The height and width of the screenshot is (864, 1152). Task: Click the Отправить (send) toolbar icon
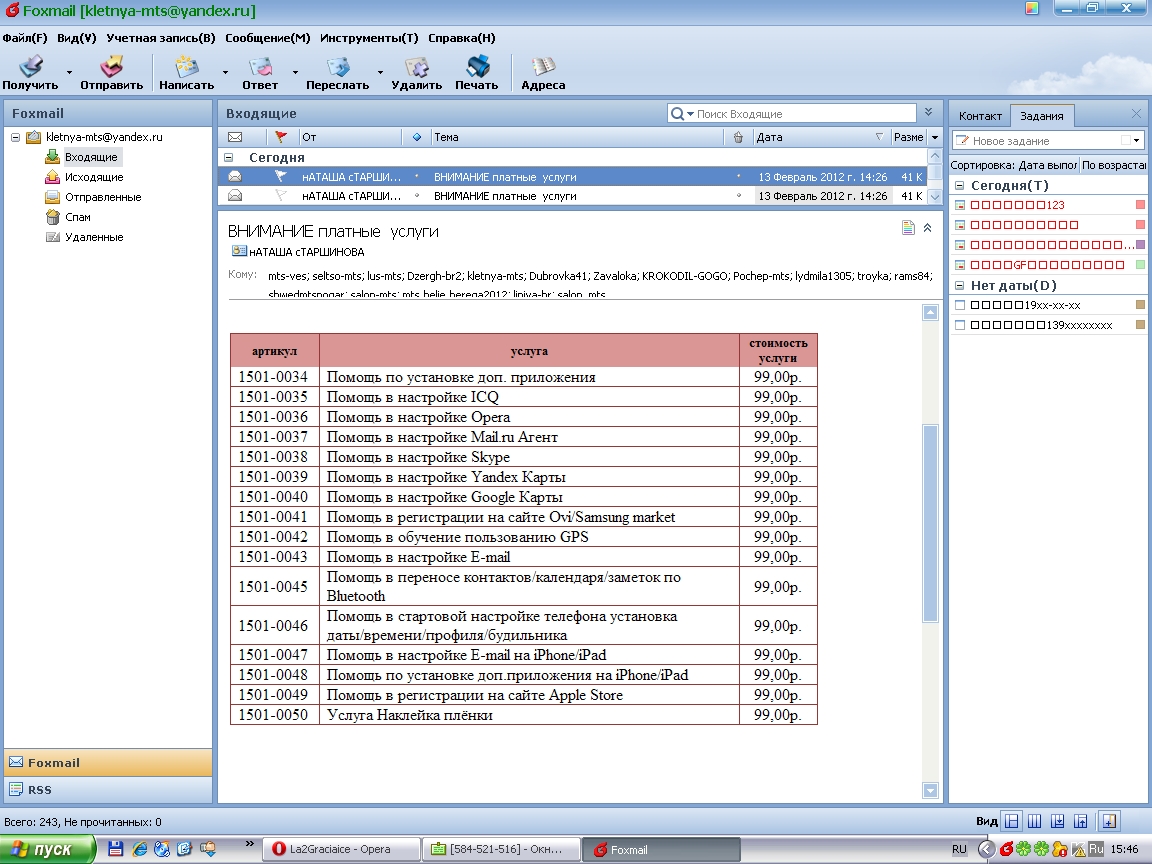tap(112, 66)
